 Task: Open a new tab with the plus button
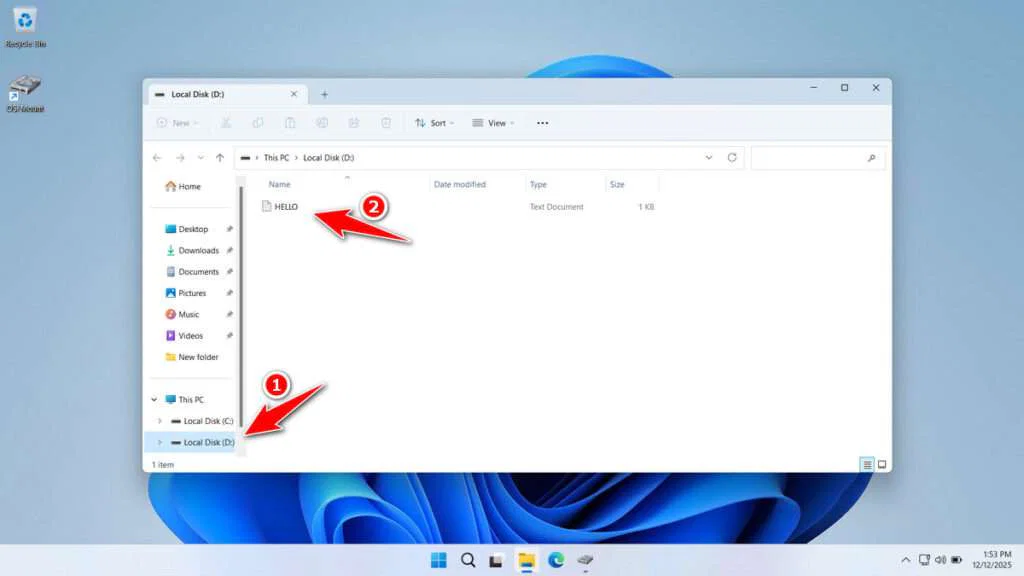(x=325, y=92)
